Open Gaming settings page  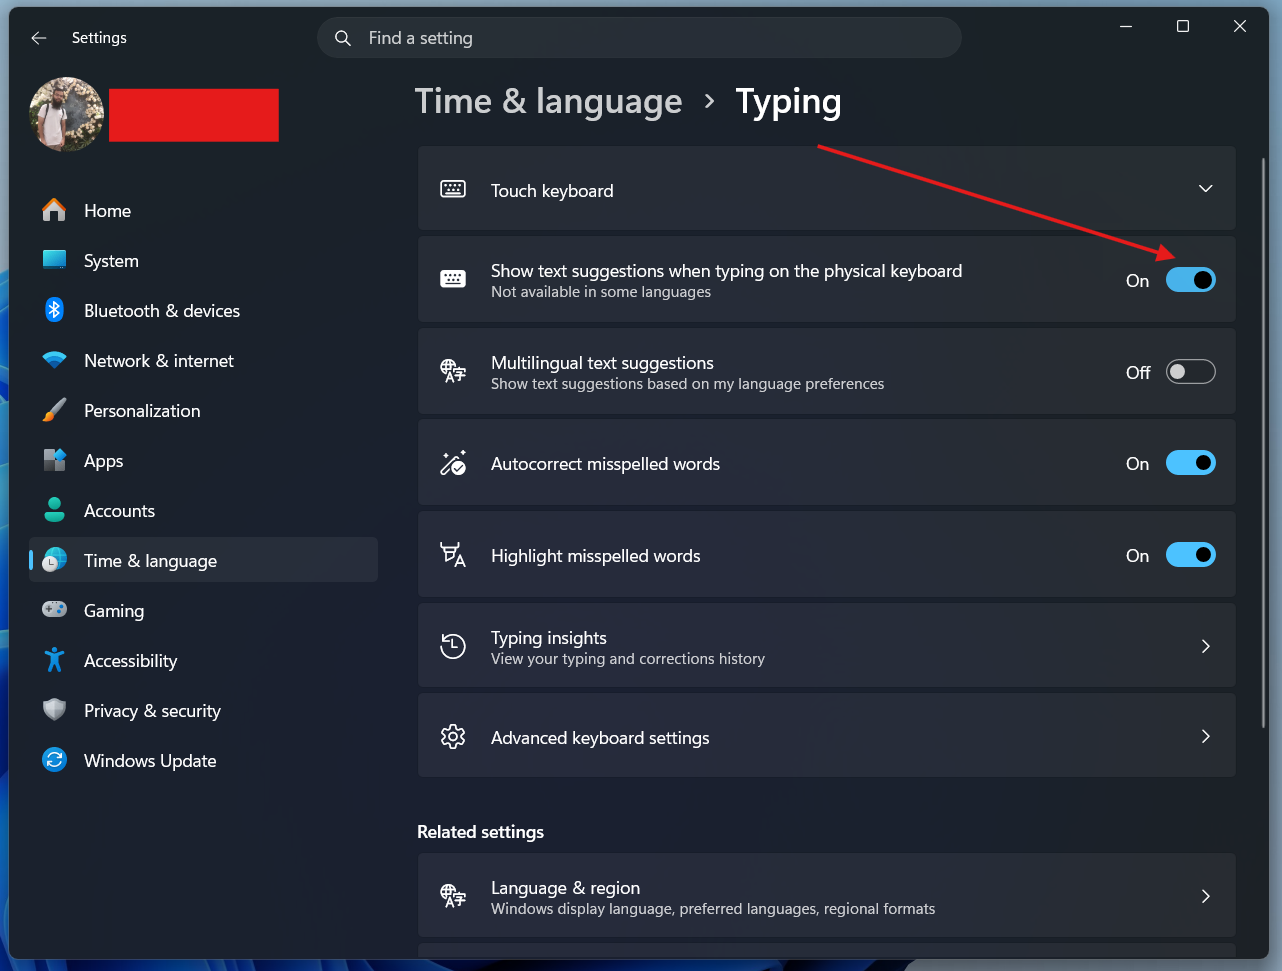click(x=204, y=610)
